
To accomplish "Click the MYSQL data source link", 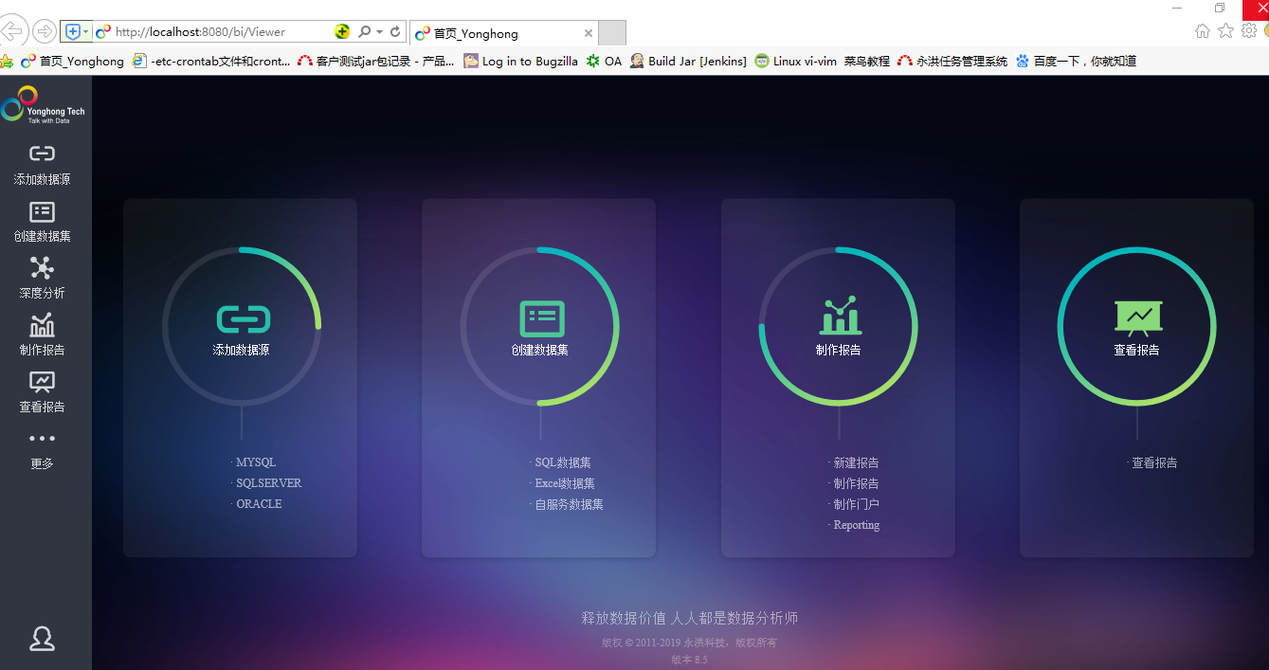I will [x=255, y=463].
